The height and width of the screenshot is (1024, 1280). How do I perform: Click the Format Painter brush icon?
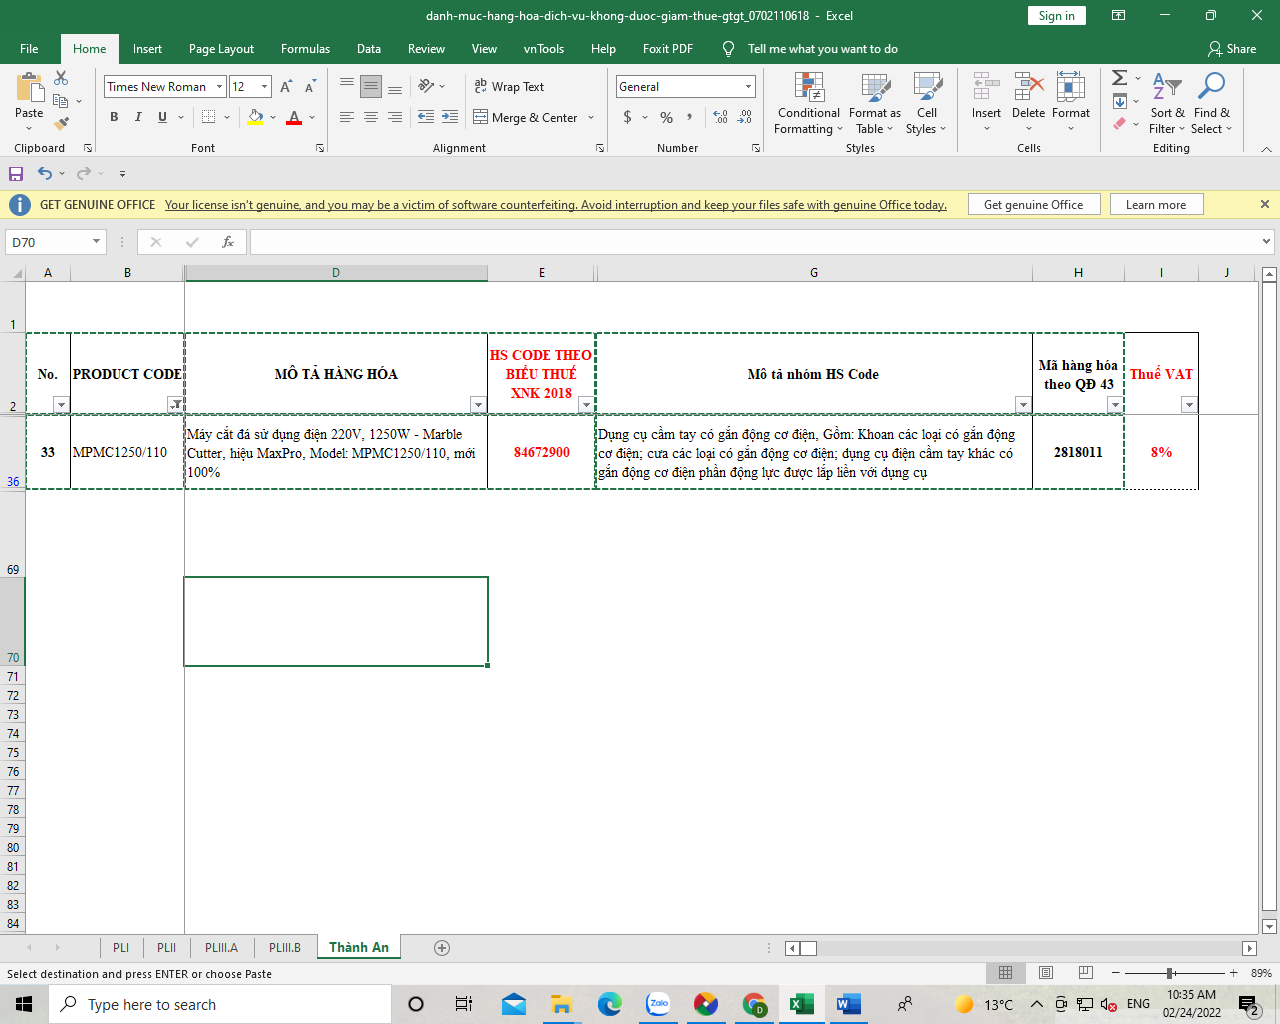click(62, 124)
